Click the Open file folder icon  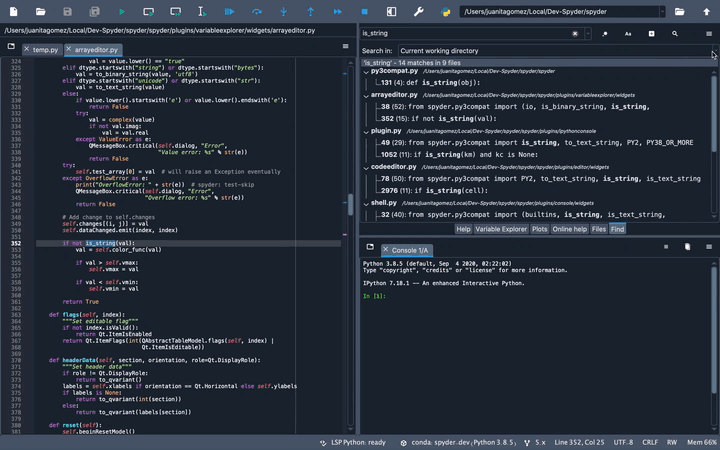(x=40, y=11)
